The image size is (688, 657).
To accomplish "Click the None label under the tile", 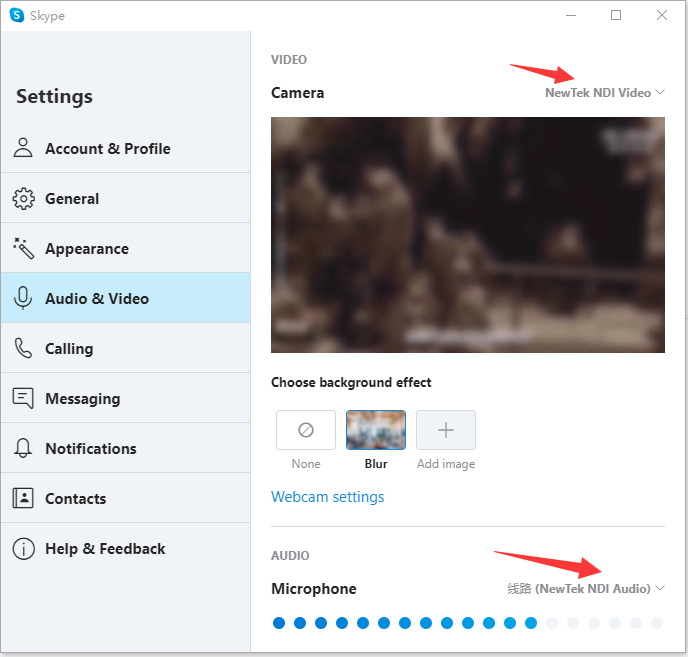I will (306, 464).
